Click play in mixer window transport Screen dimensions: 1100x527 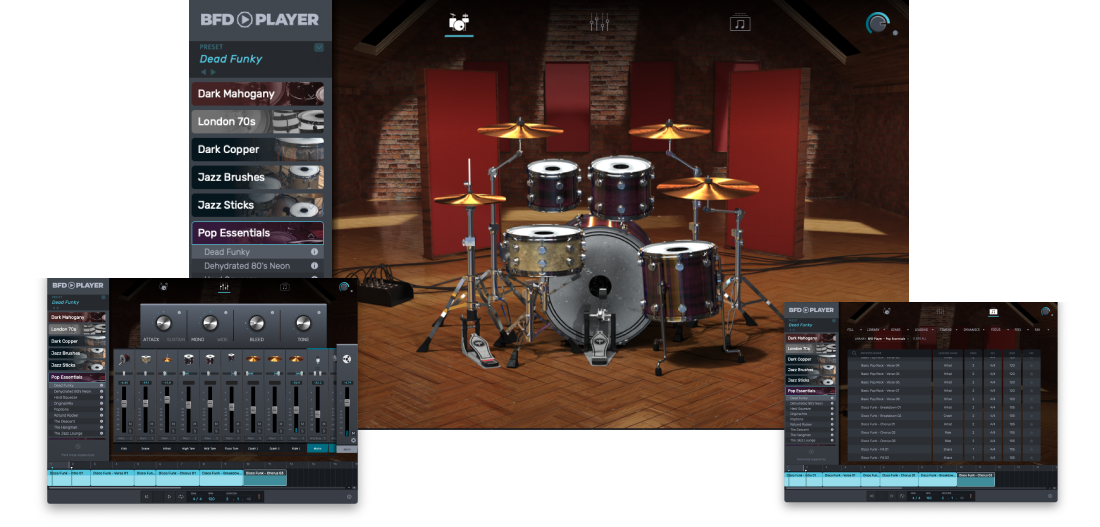click(x=169, y=497)
